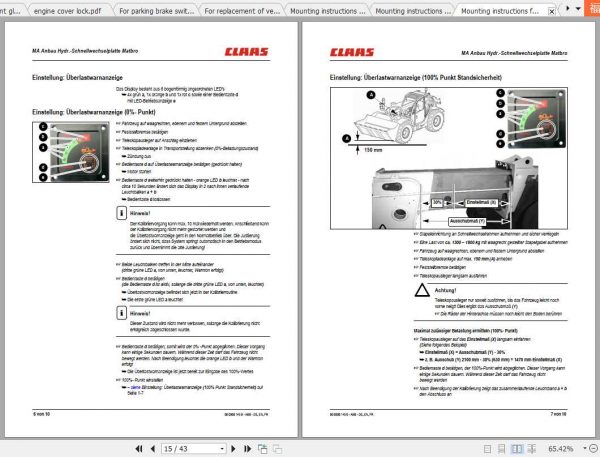Click 'Maximal zulässiger Belastung ermitteln (100%- Punkt)' heading

point(465,330)
